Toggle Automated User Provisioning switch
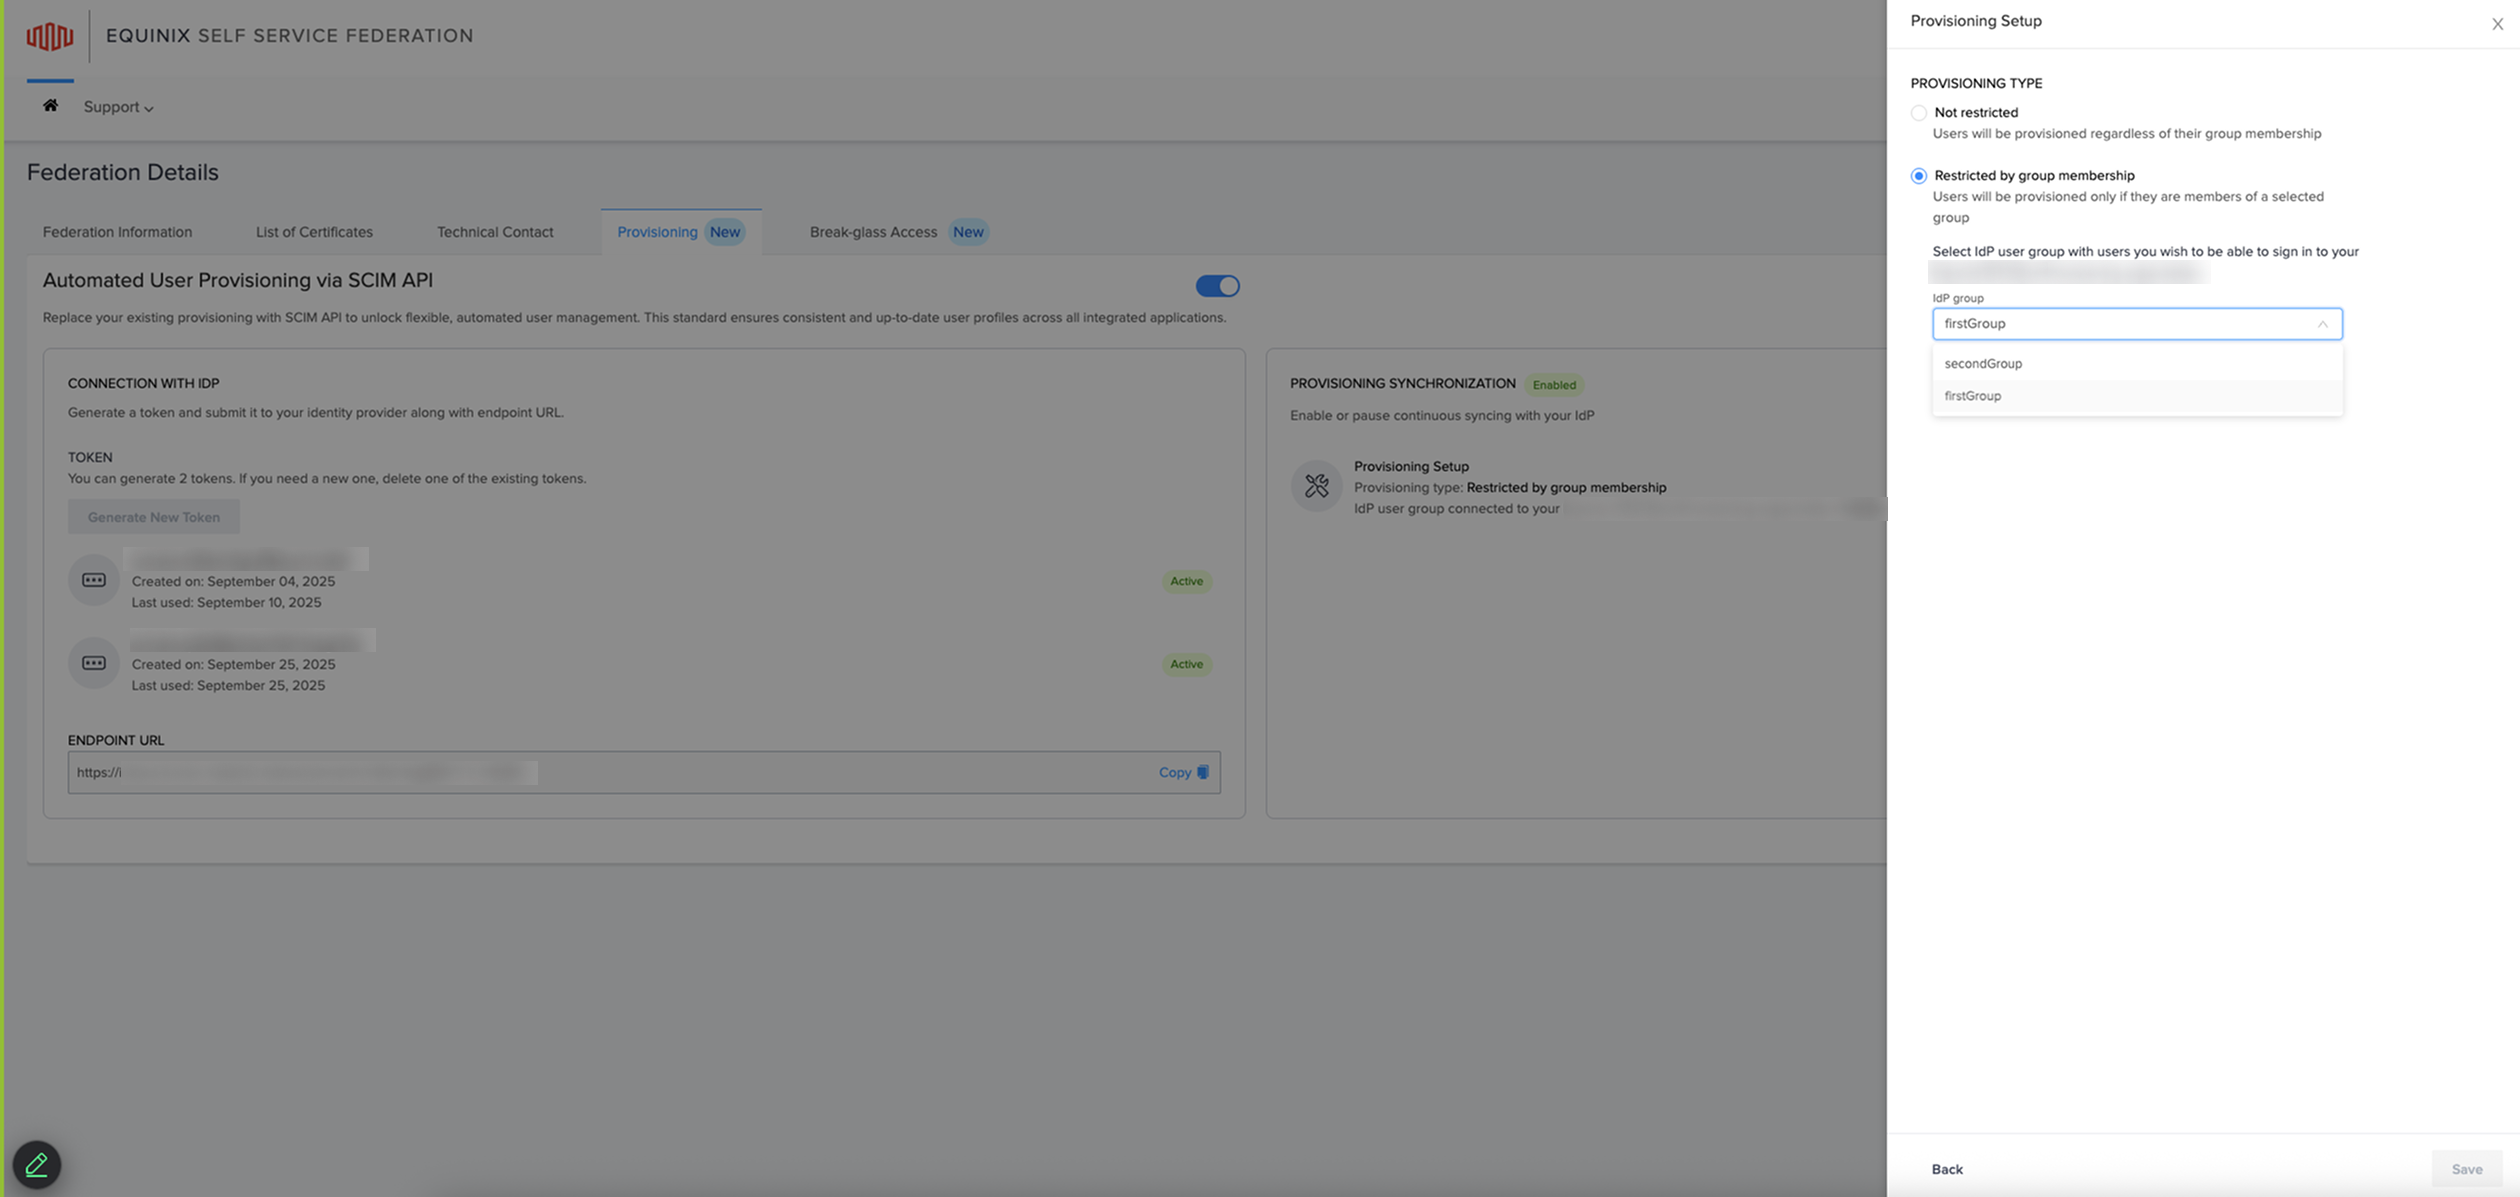 (x=1217, y=286)
